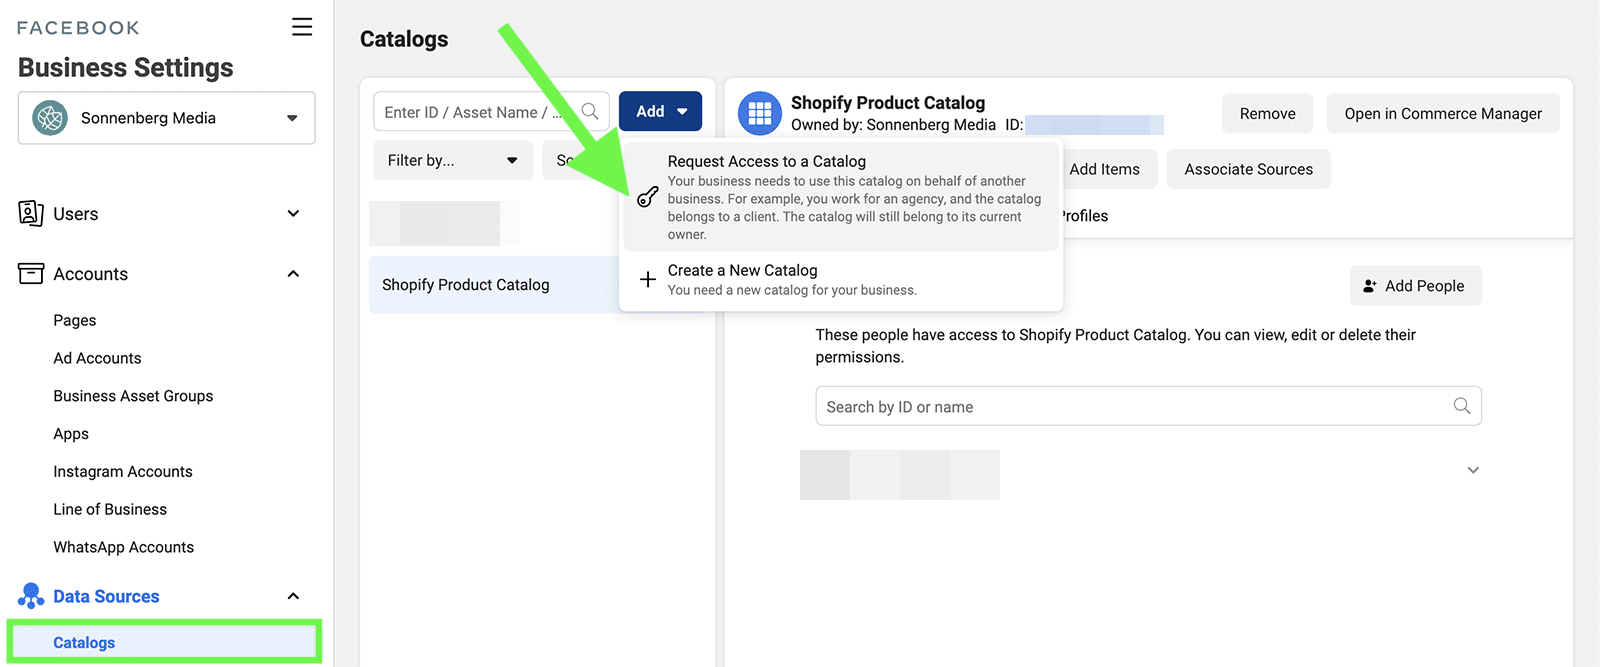Choose Request Access to a Catalog

[x=841, y=197]
